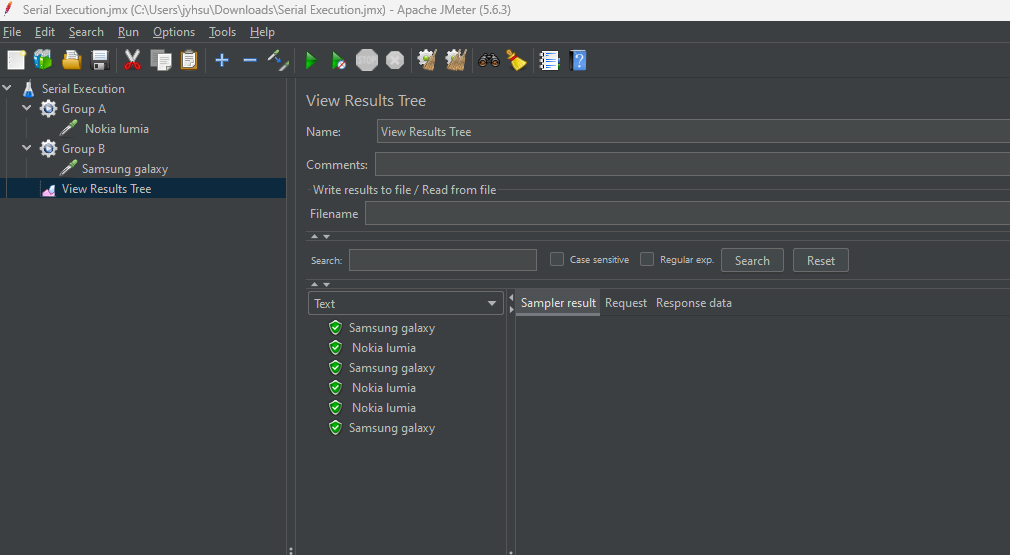Enable the Case sensitive checkbox
Image resolution: width=1010 pixels, height=555 pixels.
coord(557,259)
